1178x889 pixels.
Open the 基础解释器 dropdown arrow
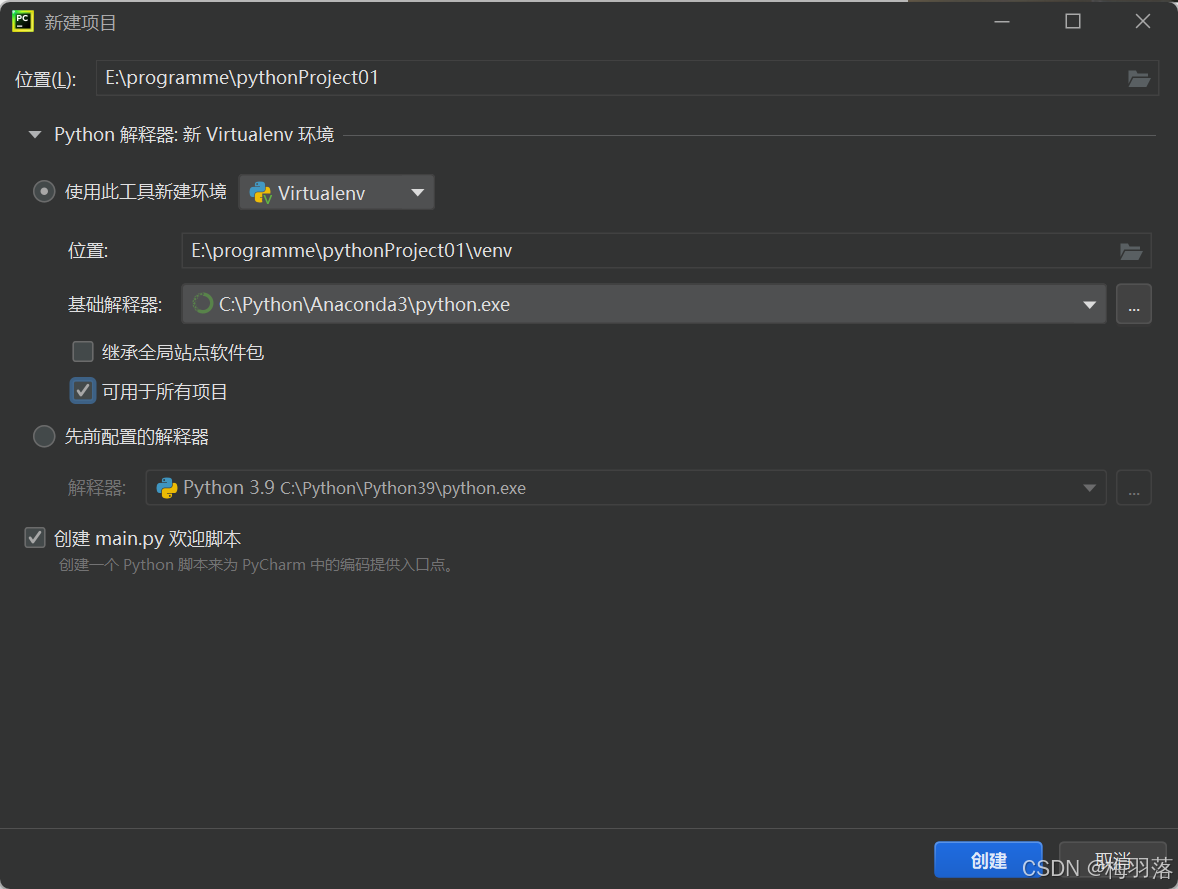[1089, 304]
